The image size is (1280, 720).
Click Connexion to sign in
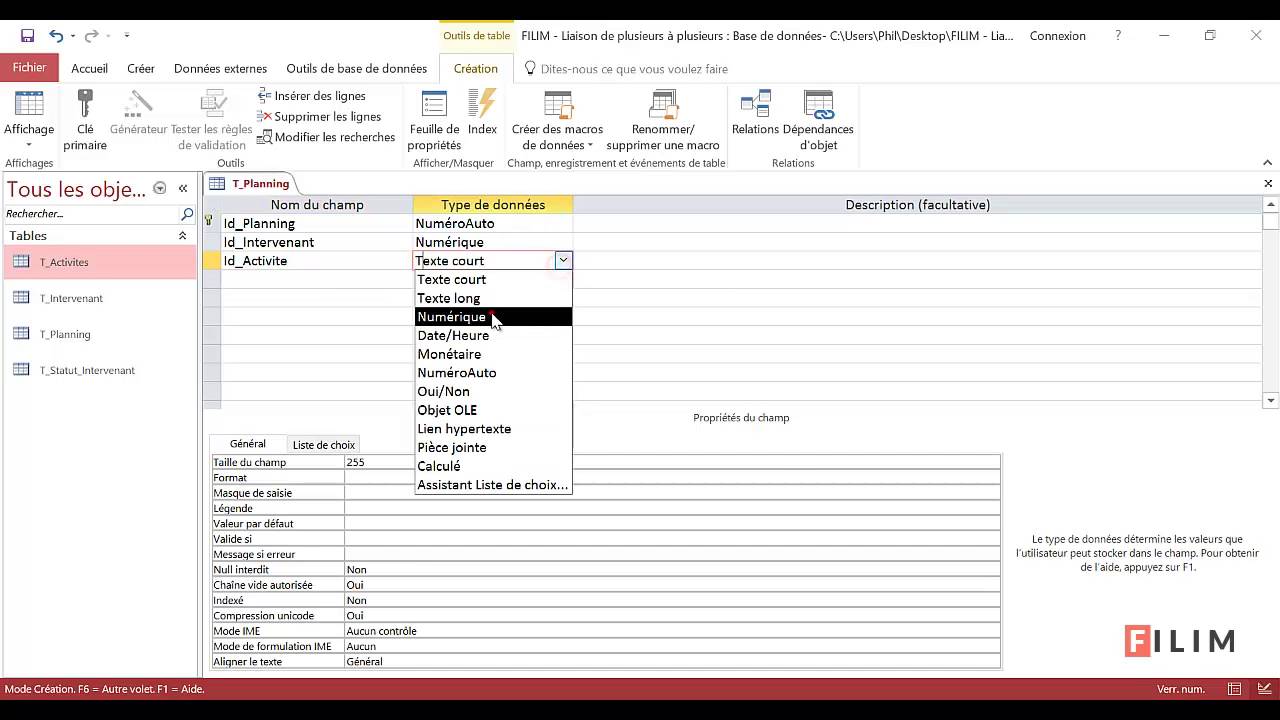click(x=1057, y=36)
